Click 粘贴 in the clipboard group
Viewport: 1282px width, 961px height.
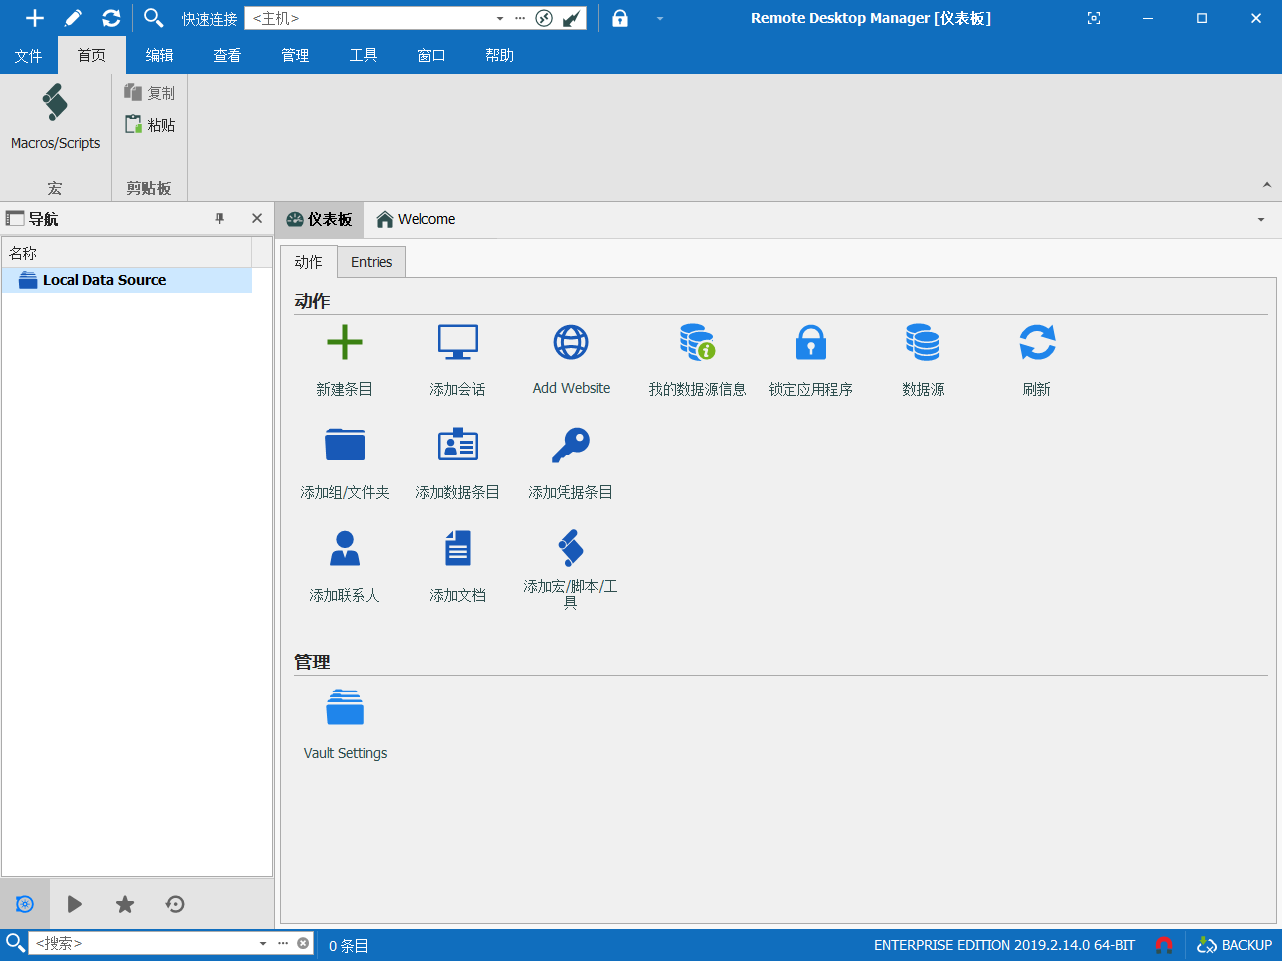pos(149,124)
